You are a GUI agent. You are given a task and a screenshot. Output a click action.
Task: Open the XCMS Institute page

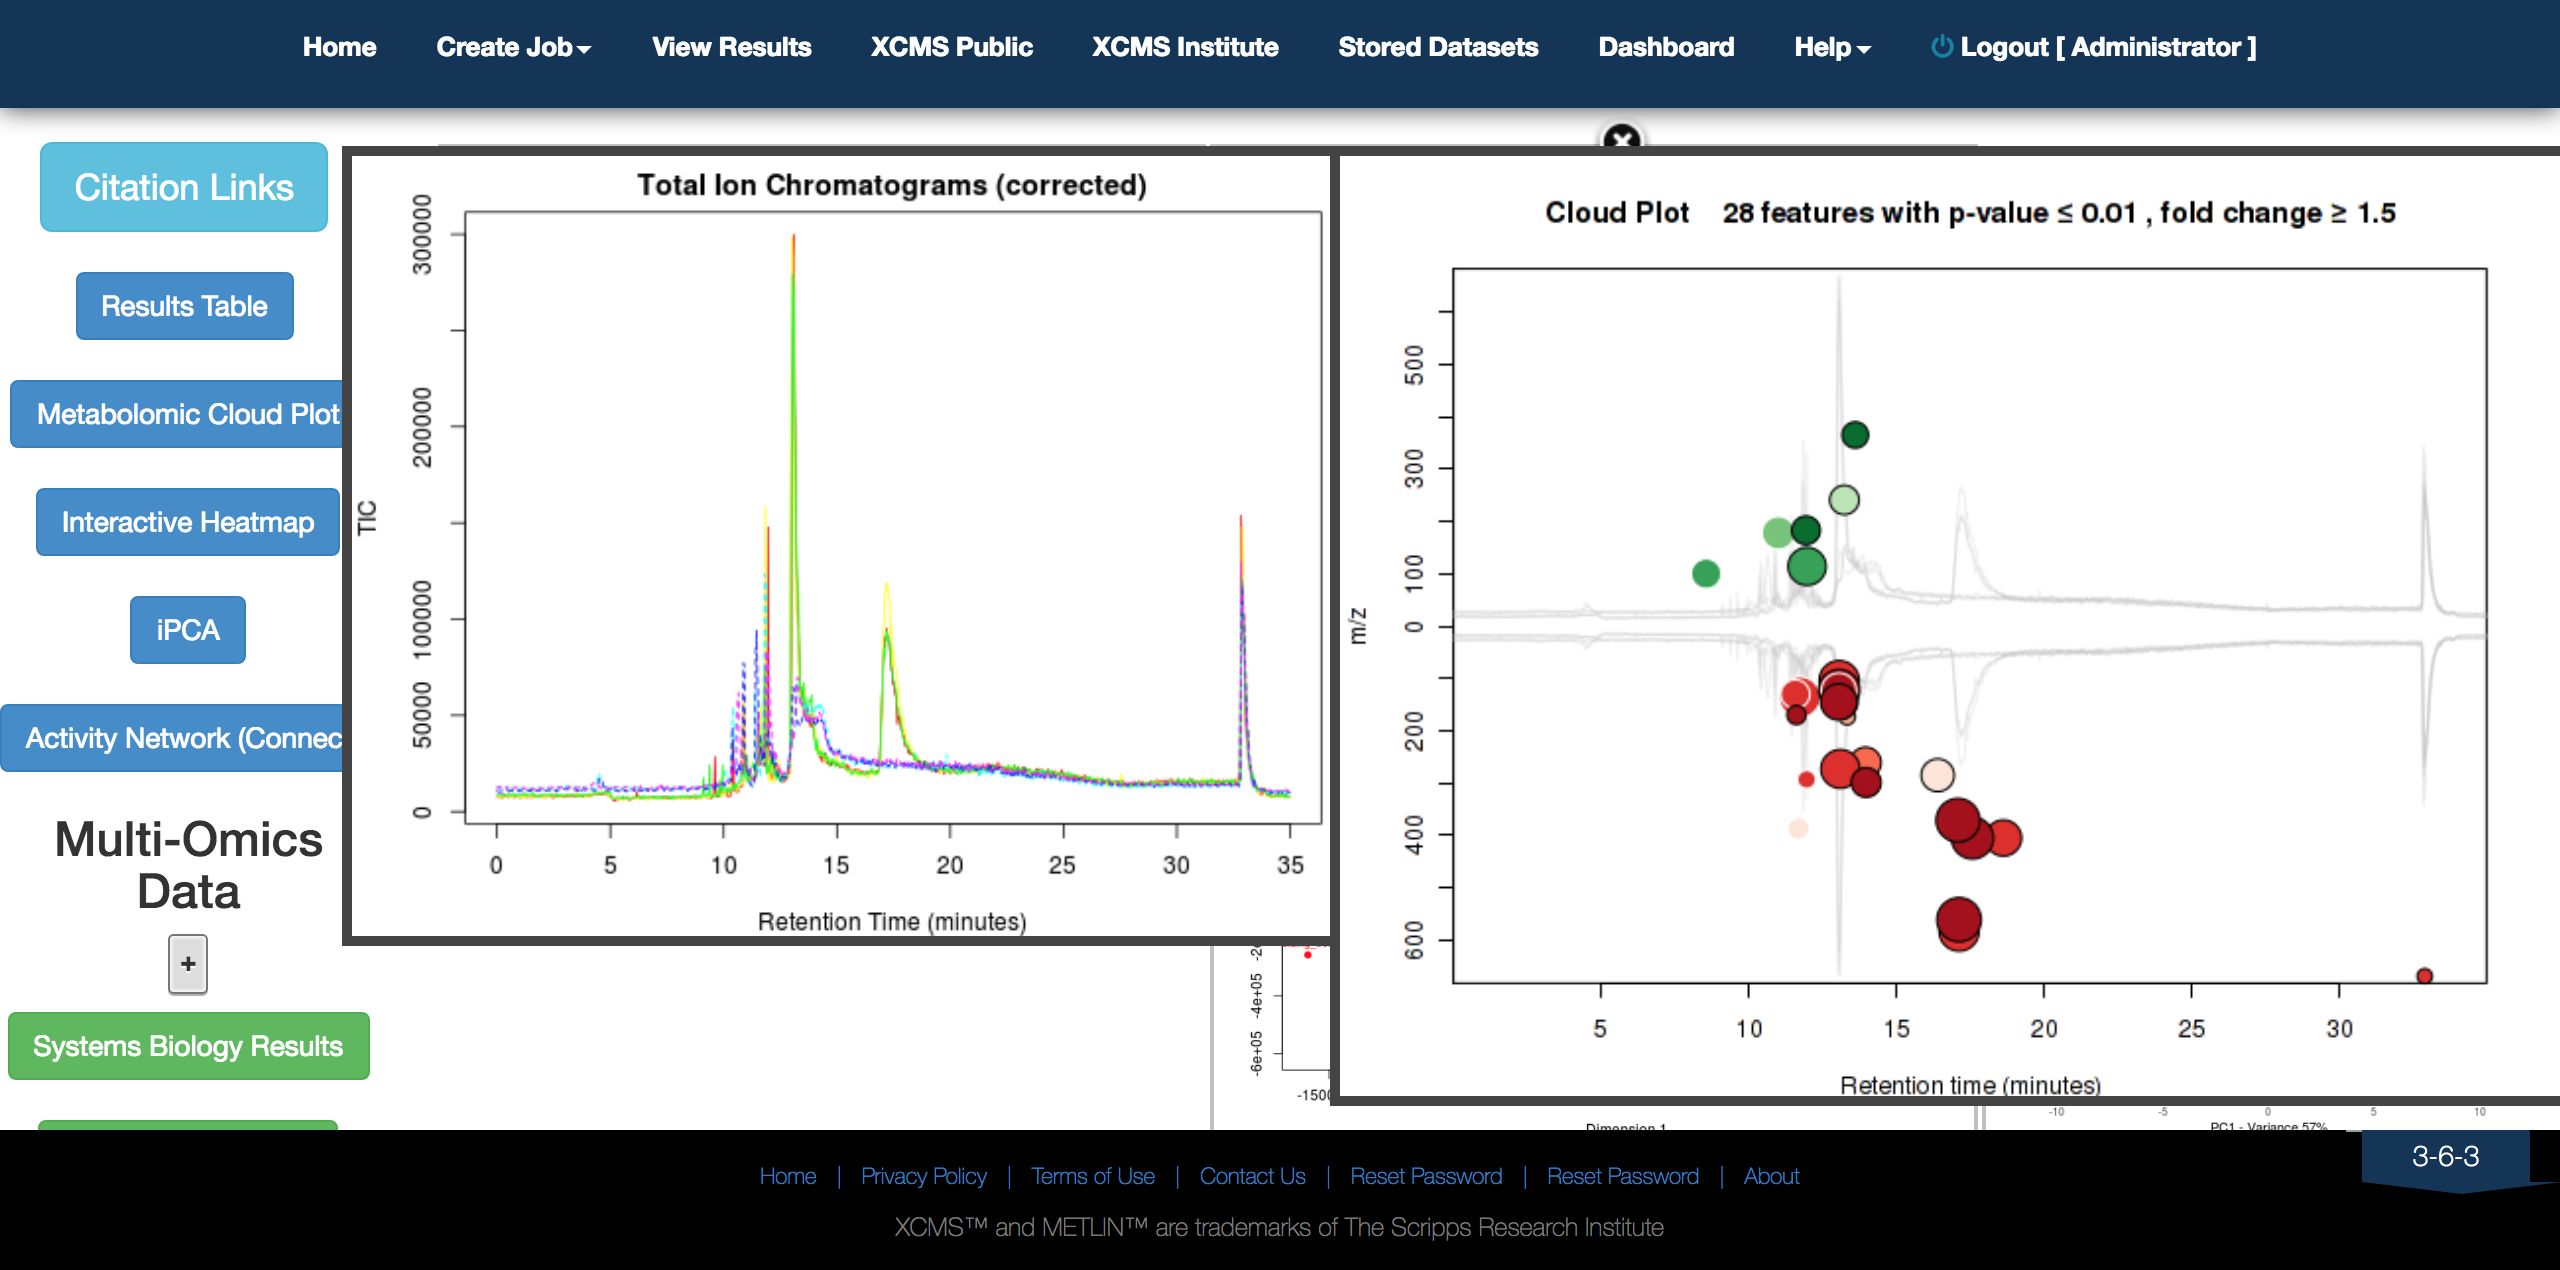1184,47
